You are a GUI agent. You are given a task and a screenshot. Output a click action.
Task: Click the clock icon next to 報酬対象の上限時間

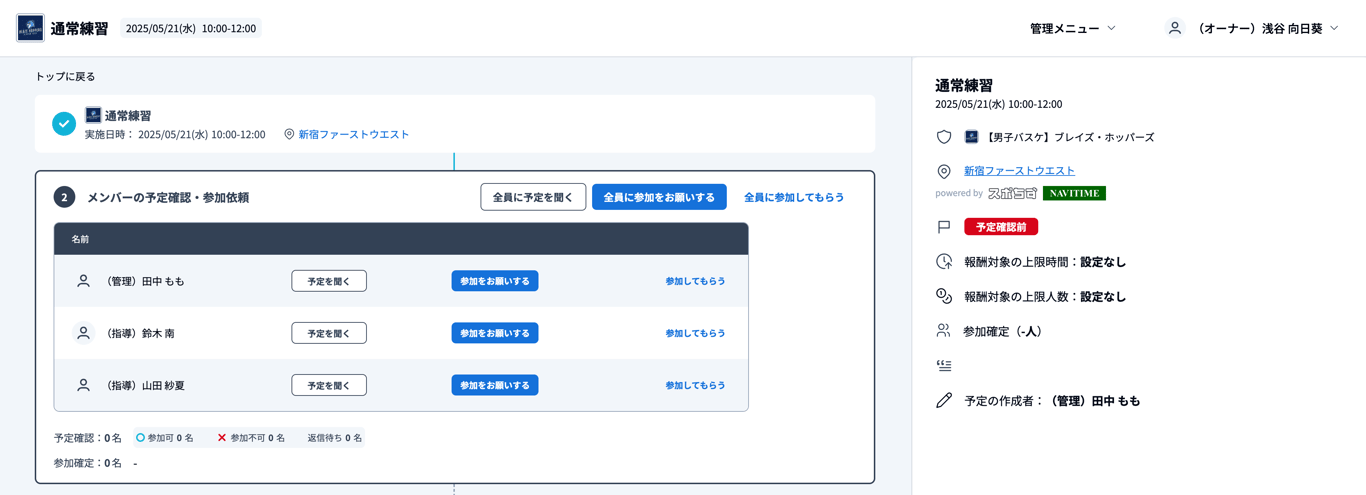(x=944, y=262)
